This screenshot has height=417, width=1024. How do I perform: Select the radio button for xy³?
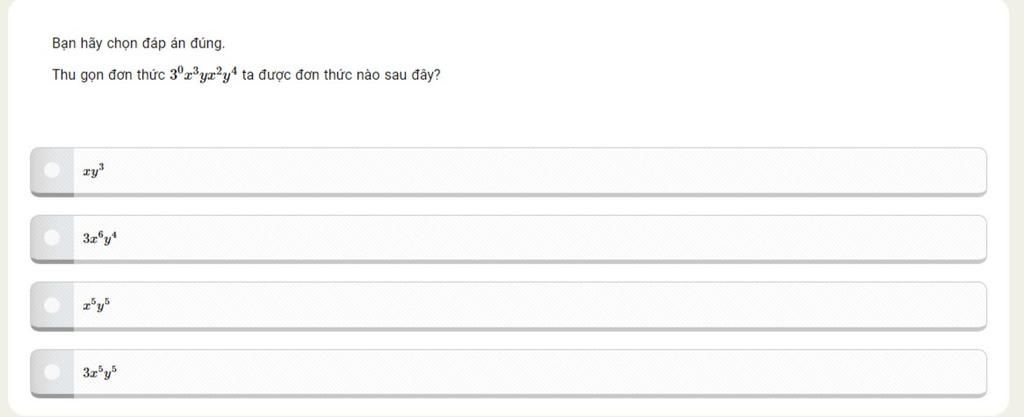pos(52,171)
